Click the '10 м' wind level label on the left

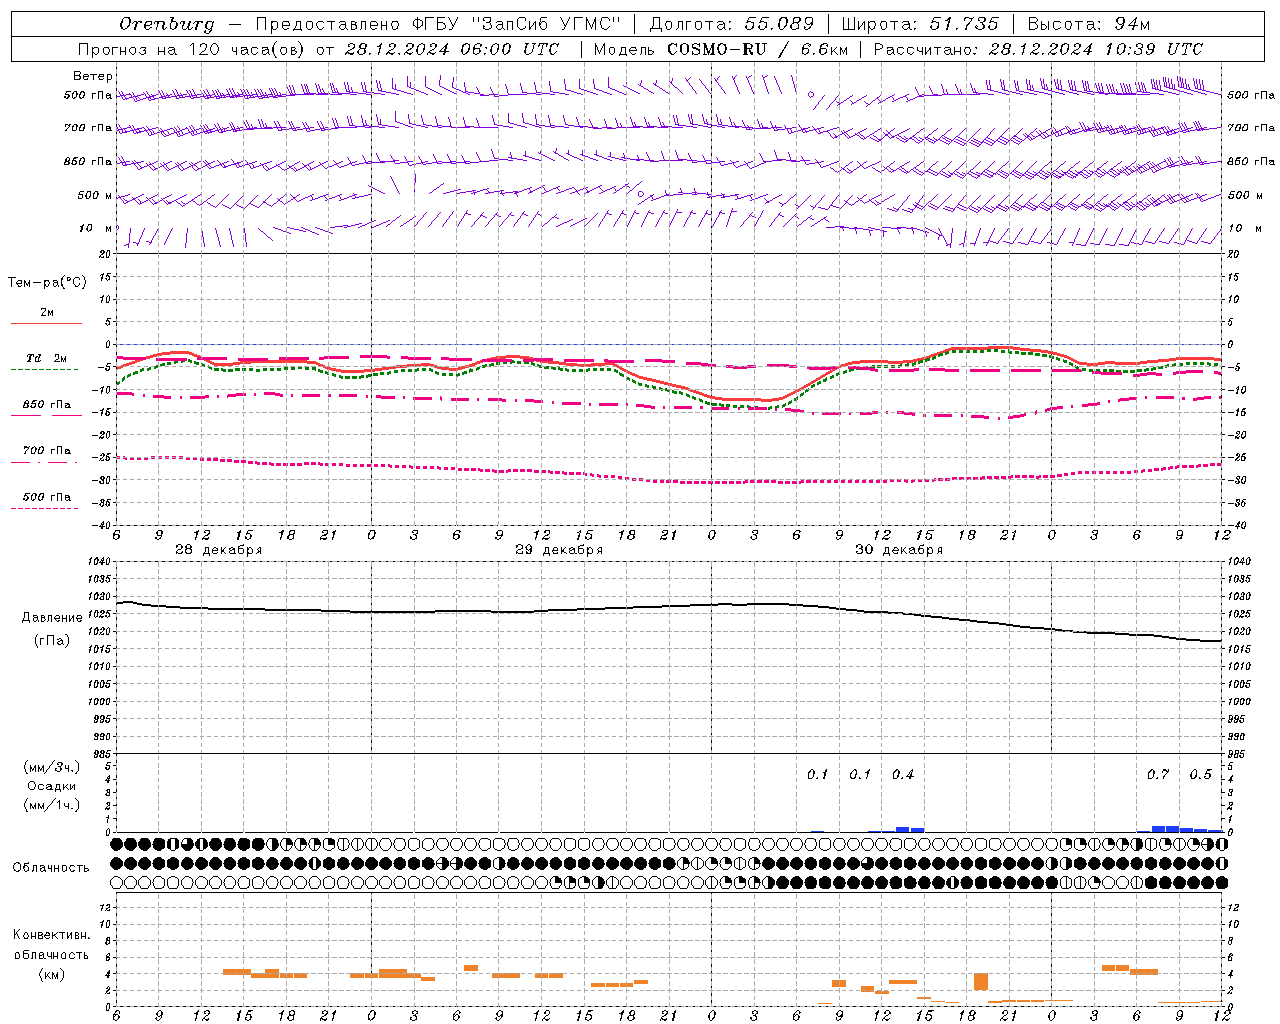point(96,228)
